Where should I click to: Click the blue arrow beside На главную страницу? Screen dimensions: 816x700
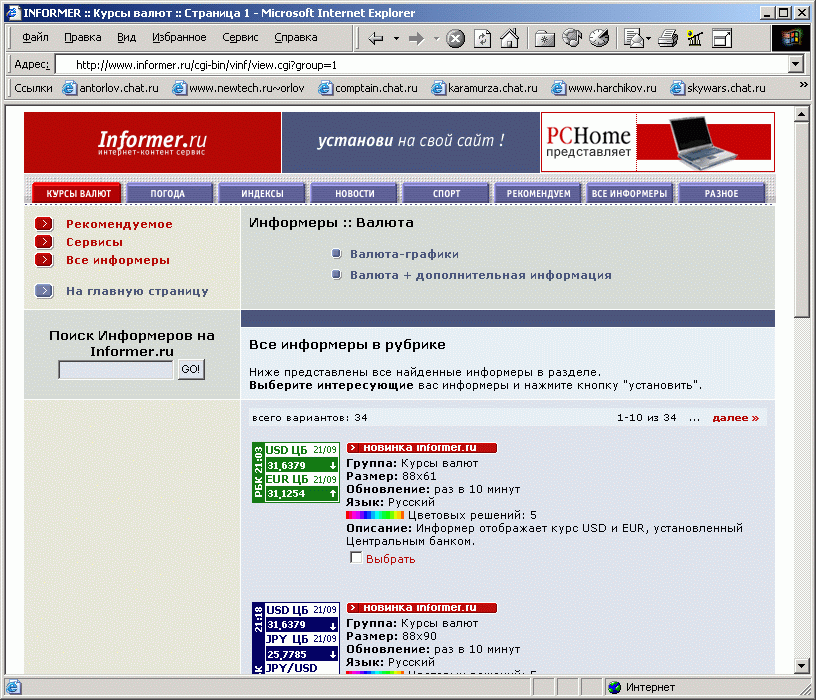(44, 291)
